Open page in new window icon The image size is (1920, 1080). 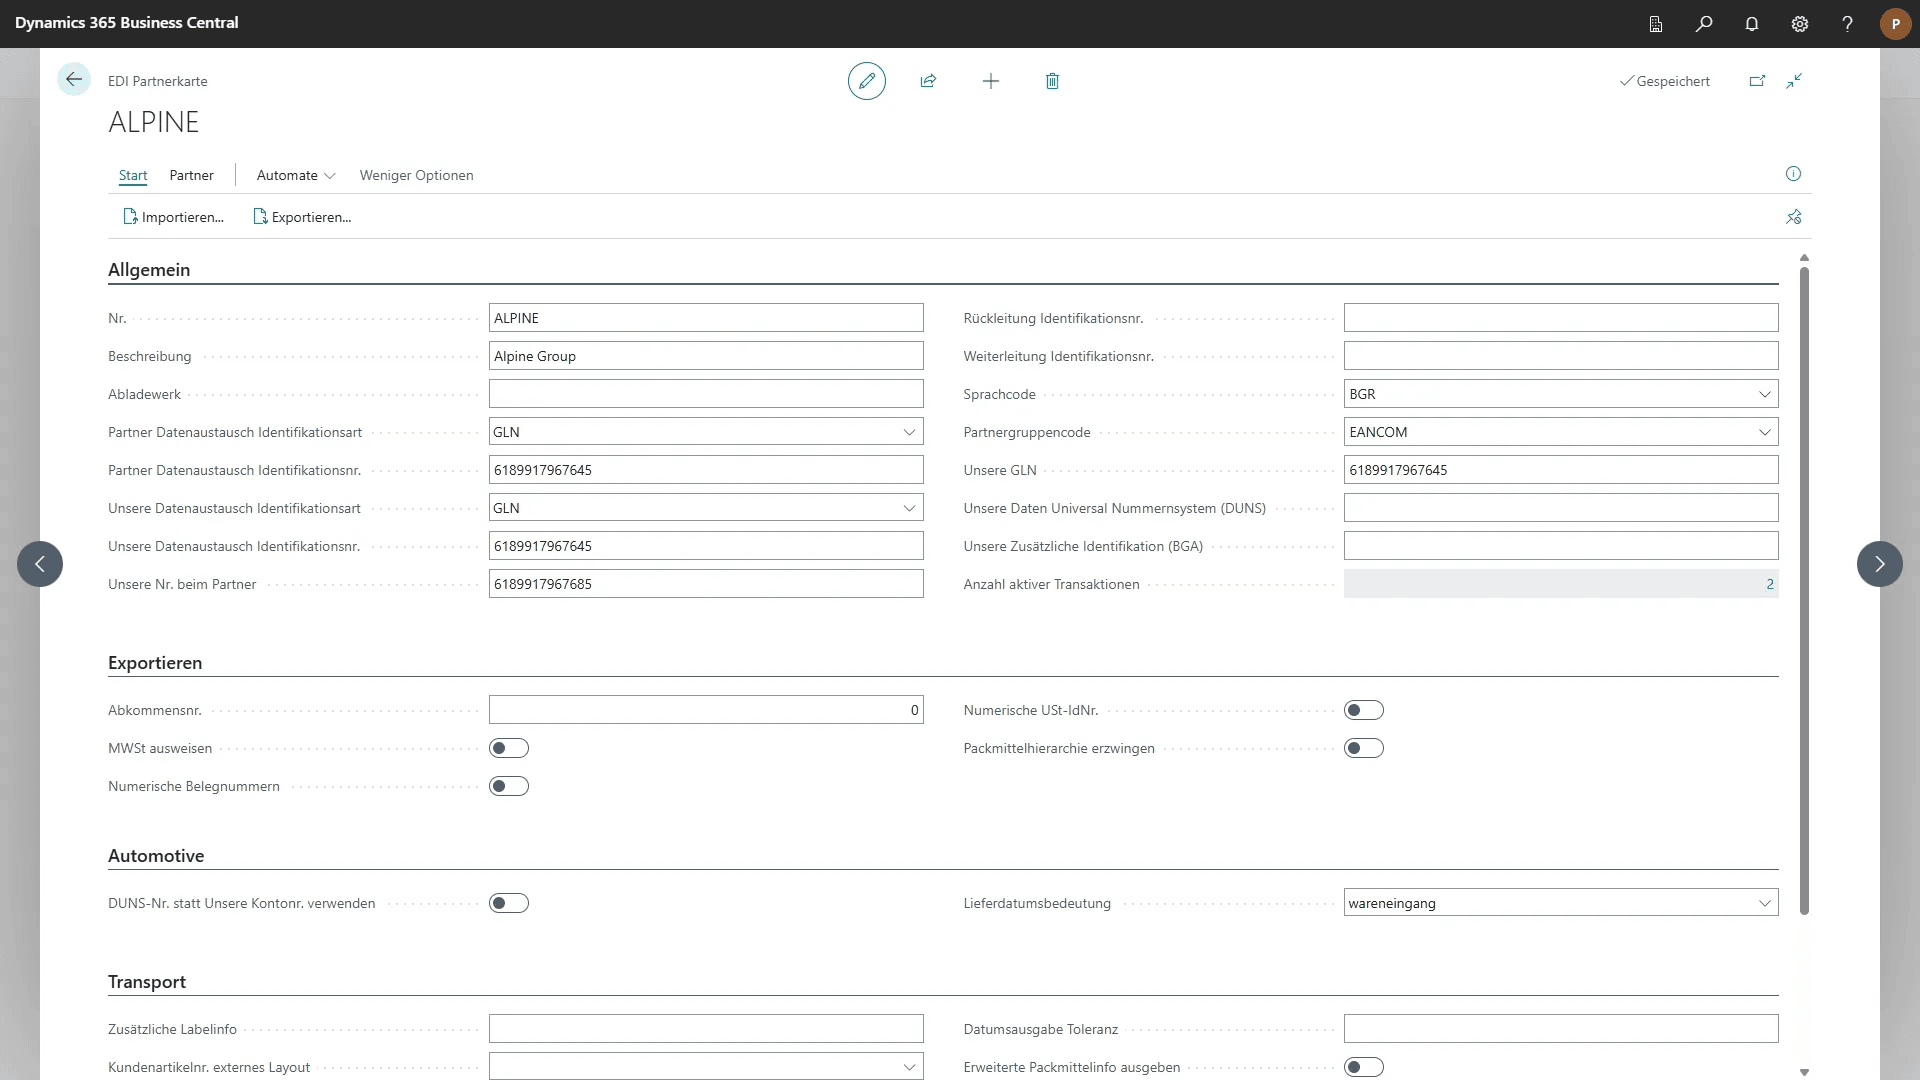pos(1757,81)
